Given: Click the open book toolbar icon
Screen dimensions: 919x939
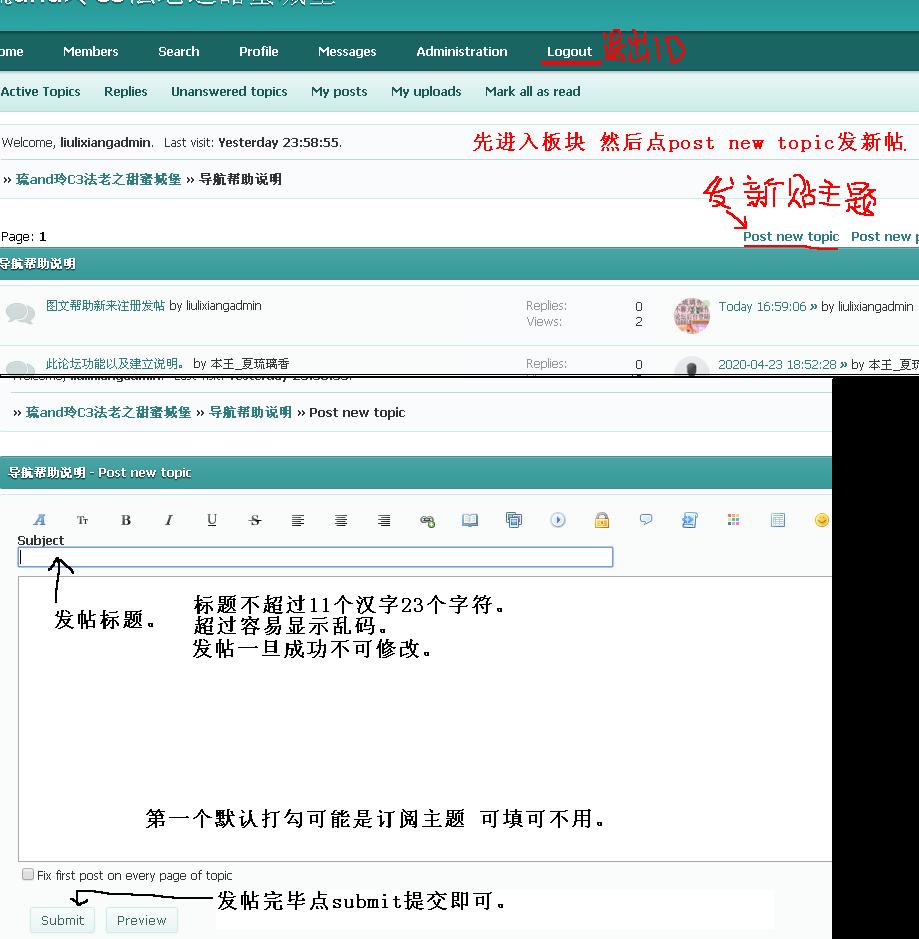Looking at the screenshot, I should click(x=470, y=520).
